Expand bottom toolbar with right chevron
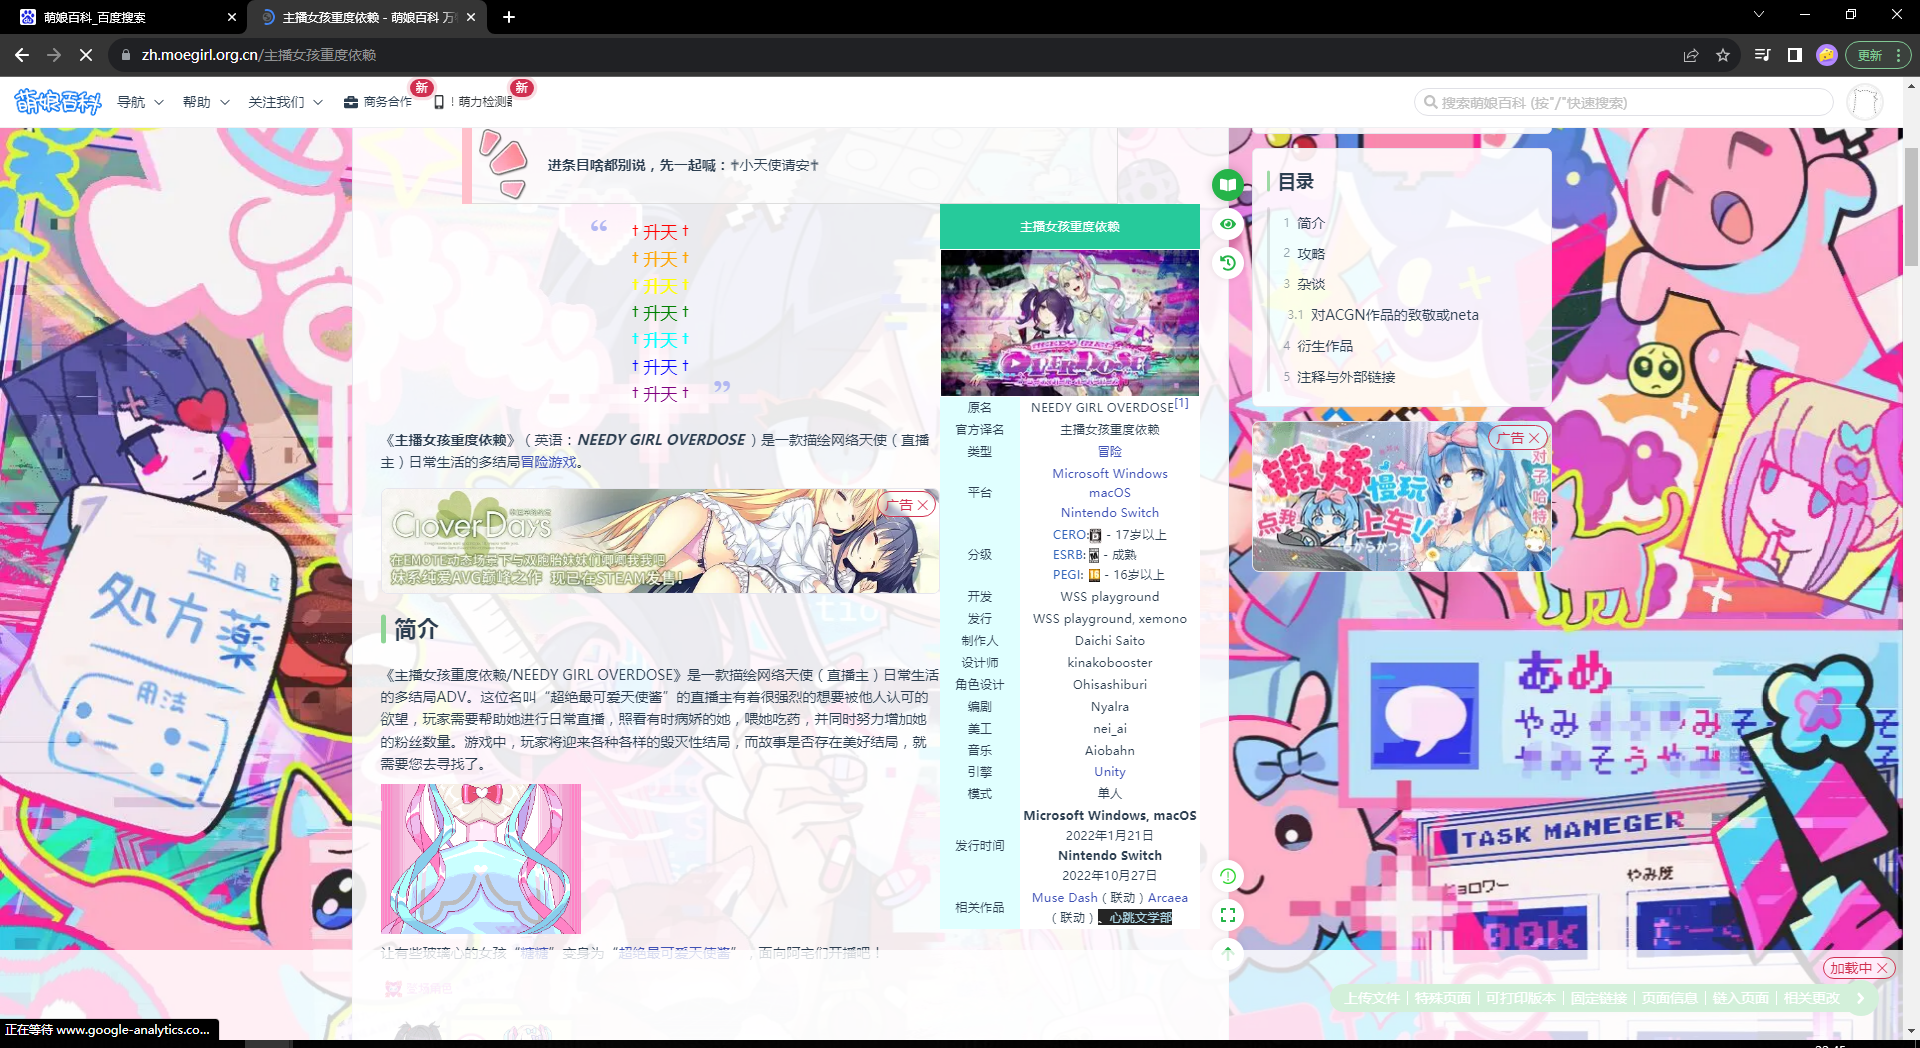This screenshot has height=1048, width=1920. coord(1860,998)
